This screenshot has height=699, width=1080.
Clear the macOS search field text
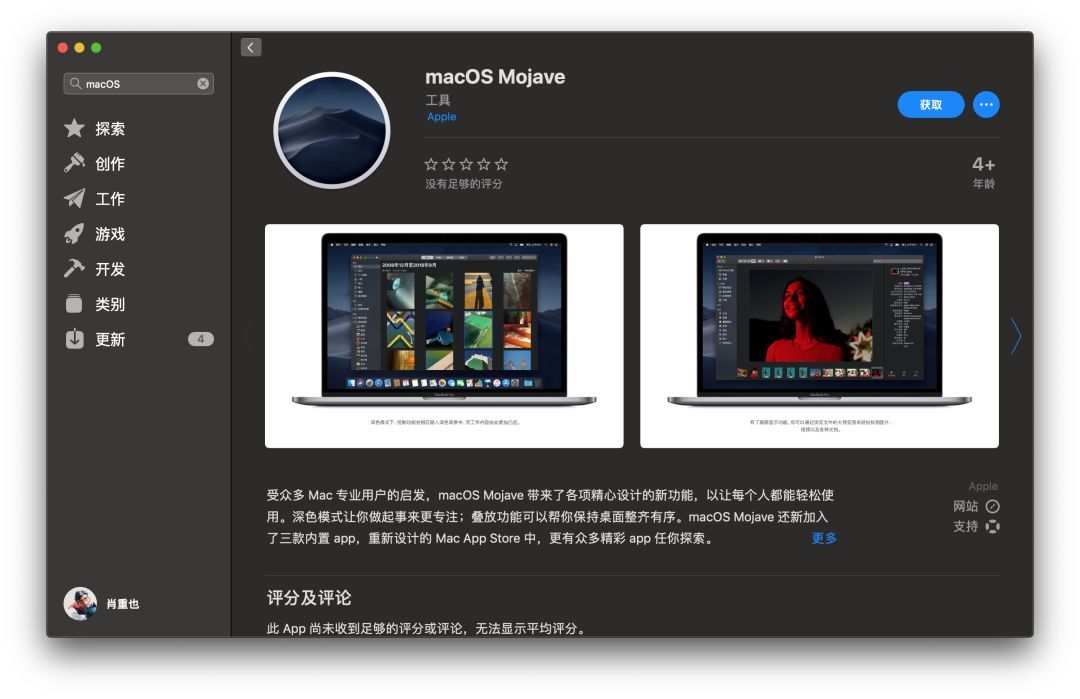pyautogui.click(x=203, y=83)
